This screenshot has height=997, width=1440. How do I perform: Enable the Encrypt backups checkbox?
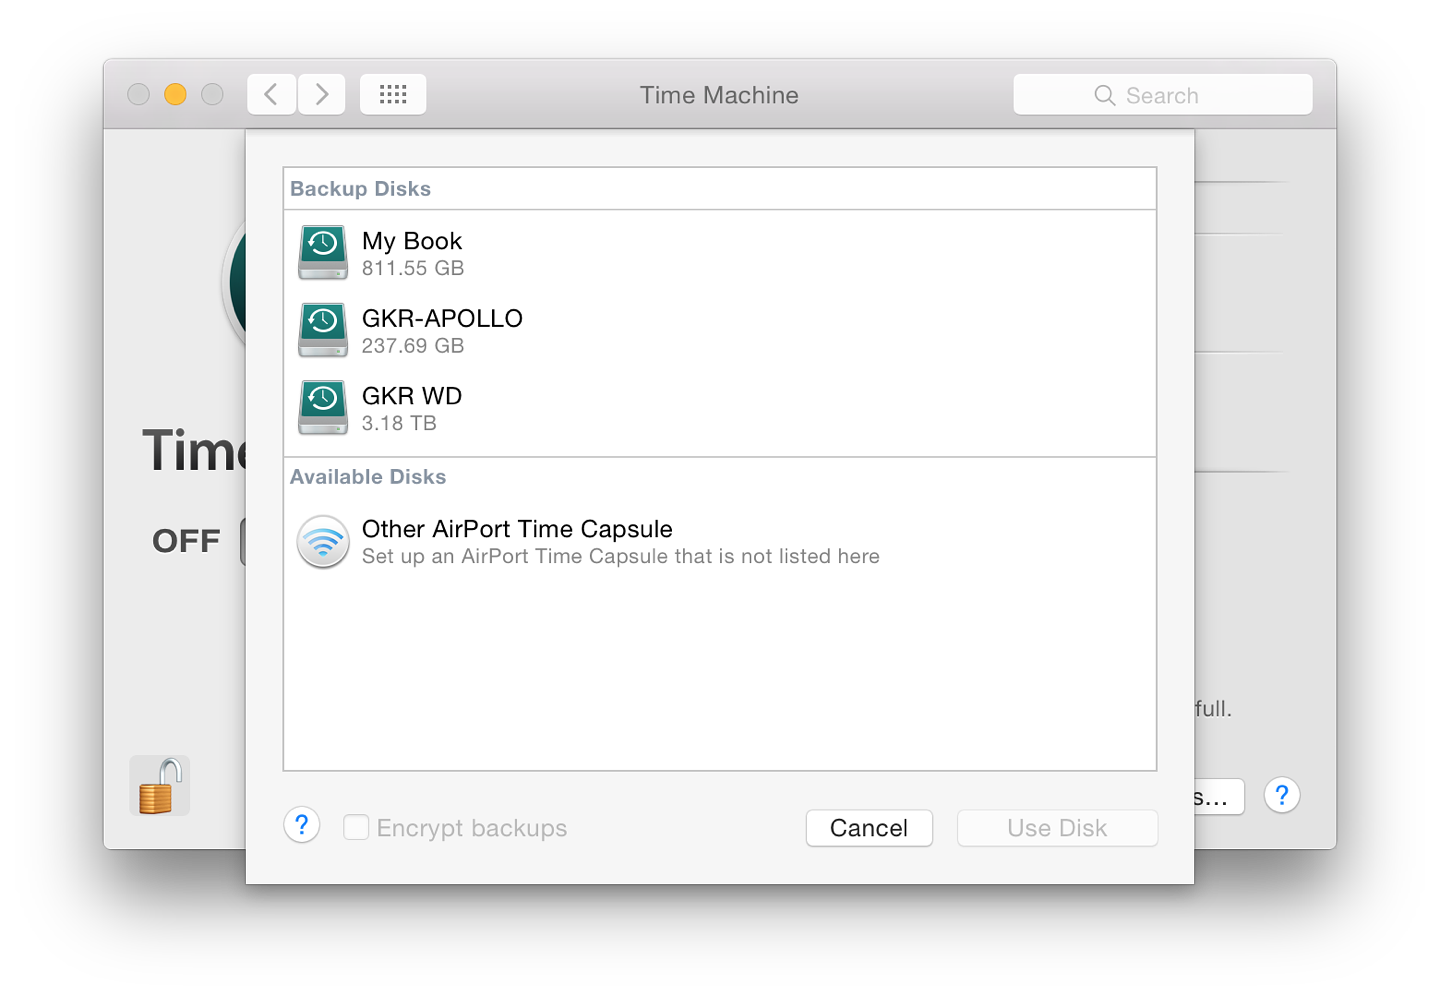tap(356, 827)
